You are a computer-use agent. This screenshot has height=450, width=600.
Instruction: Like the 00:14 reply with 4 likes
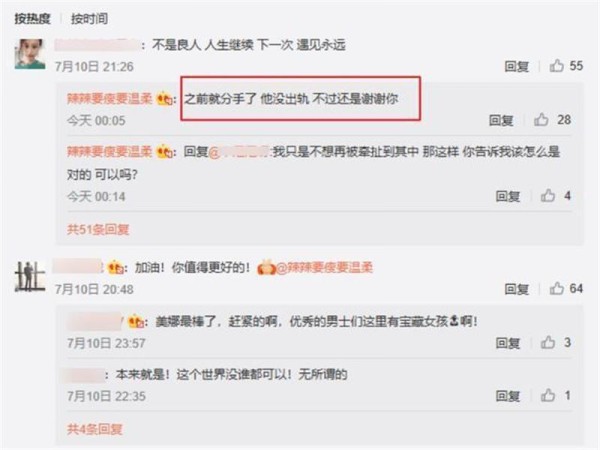tap(548, 196)
